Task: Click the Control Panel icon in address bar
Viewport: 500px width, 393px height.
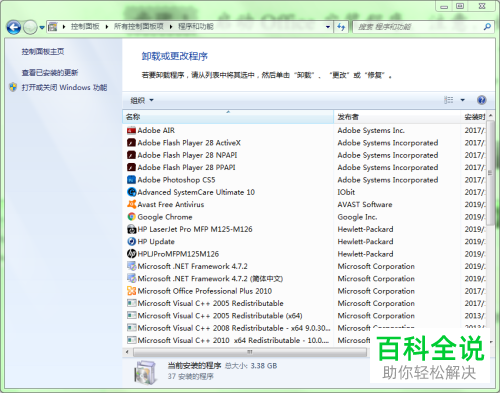Action: (52, 27)
